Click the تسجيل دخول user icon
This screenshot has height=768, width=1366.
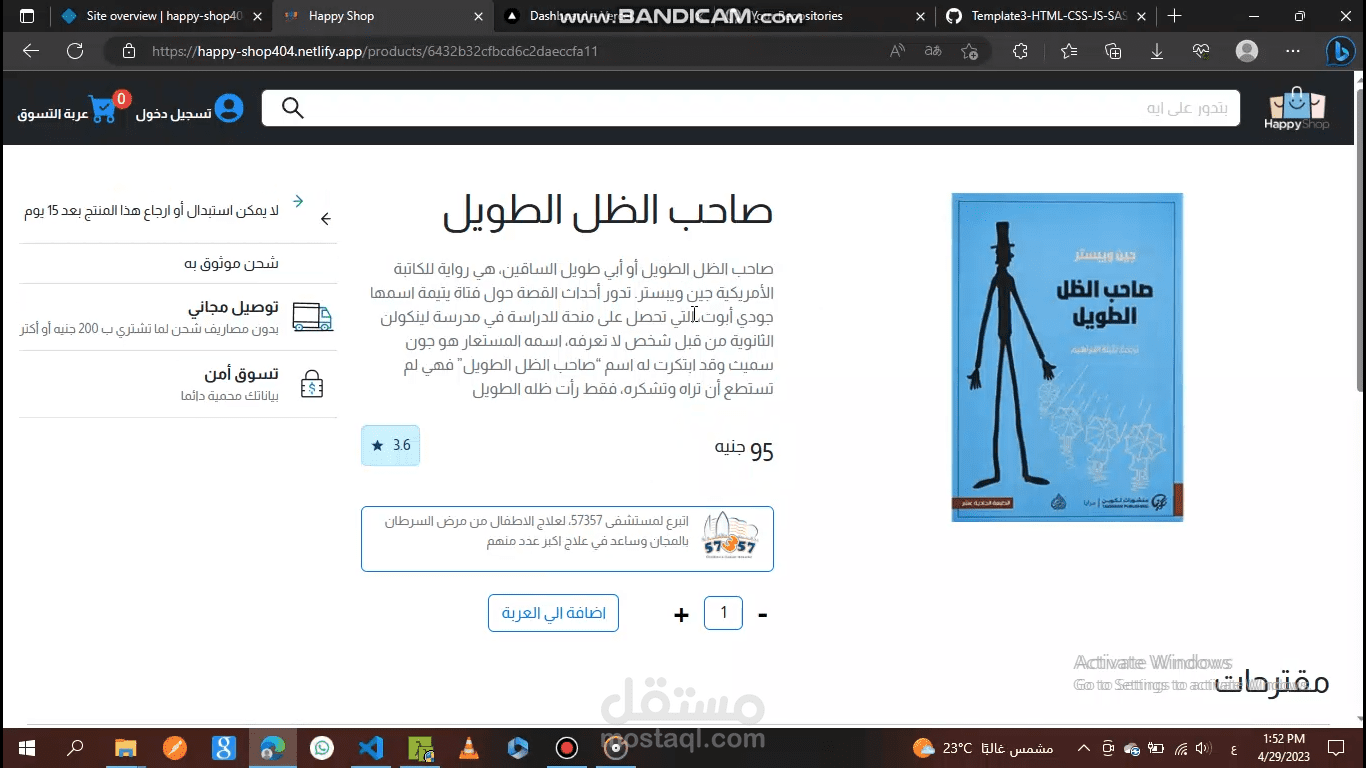[229, 108]
